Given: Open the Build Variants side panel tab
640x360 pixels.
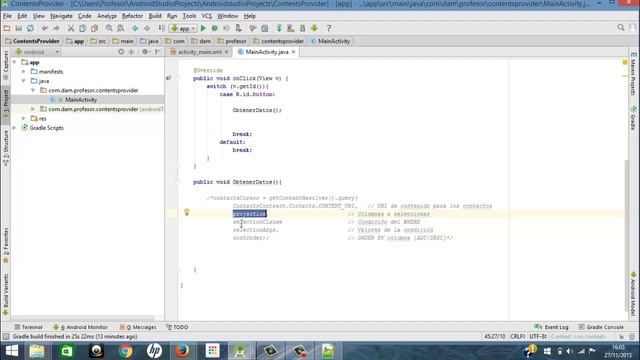Looking at the screenshot, I should tap(6, 295).
